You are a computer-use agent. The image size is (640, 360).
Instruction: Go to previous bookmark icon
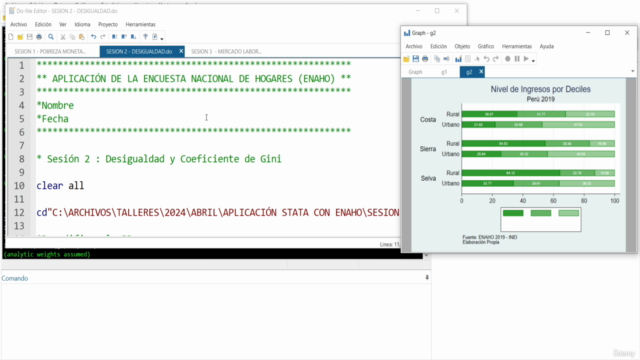(x=124, y=37)
